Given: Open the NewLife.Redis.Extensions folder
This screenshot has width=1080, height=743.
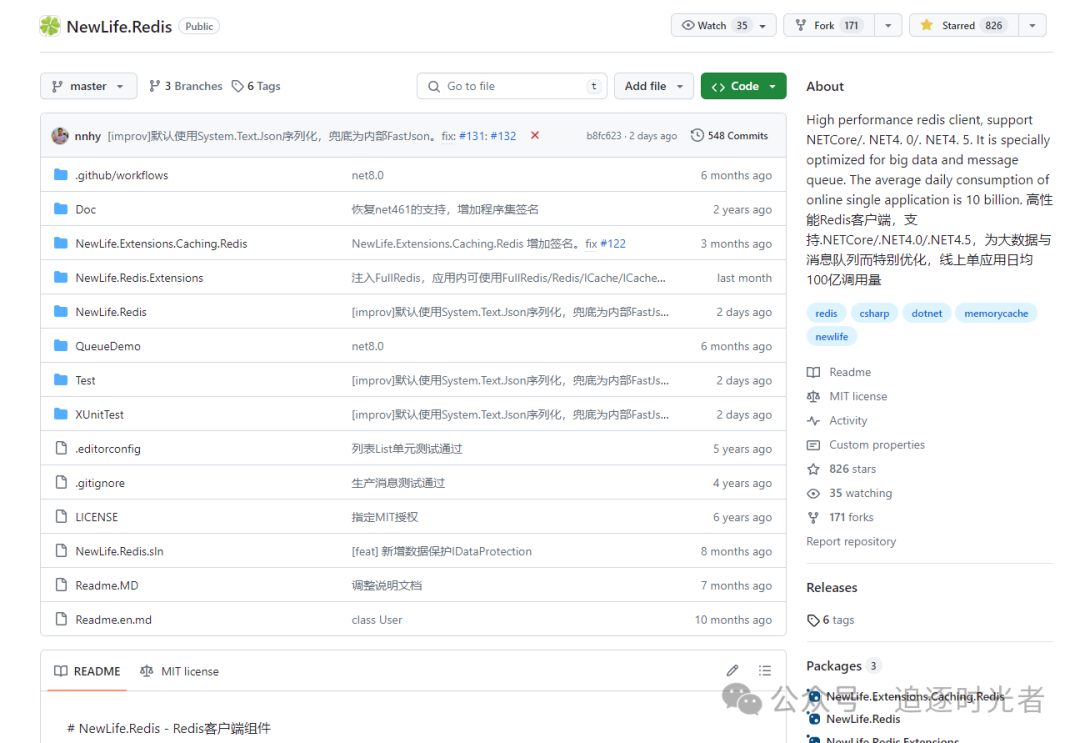Looking at the screenshot, I should coord(139,278).
